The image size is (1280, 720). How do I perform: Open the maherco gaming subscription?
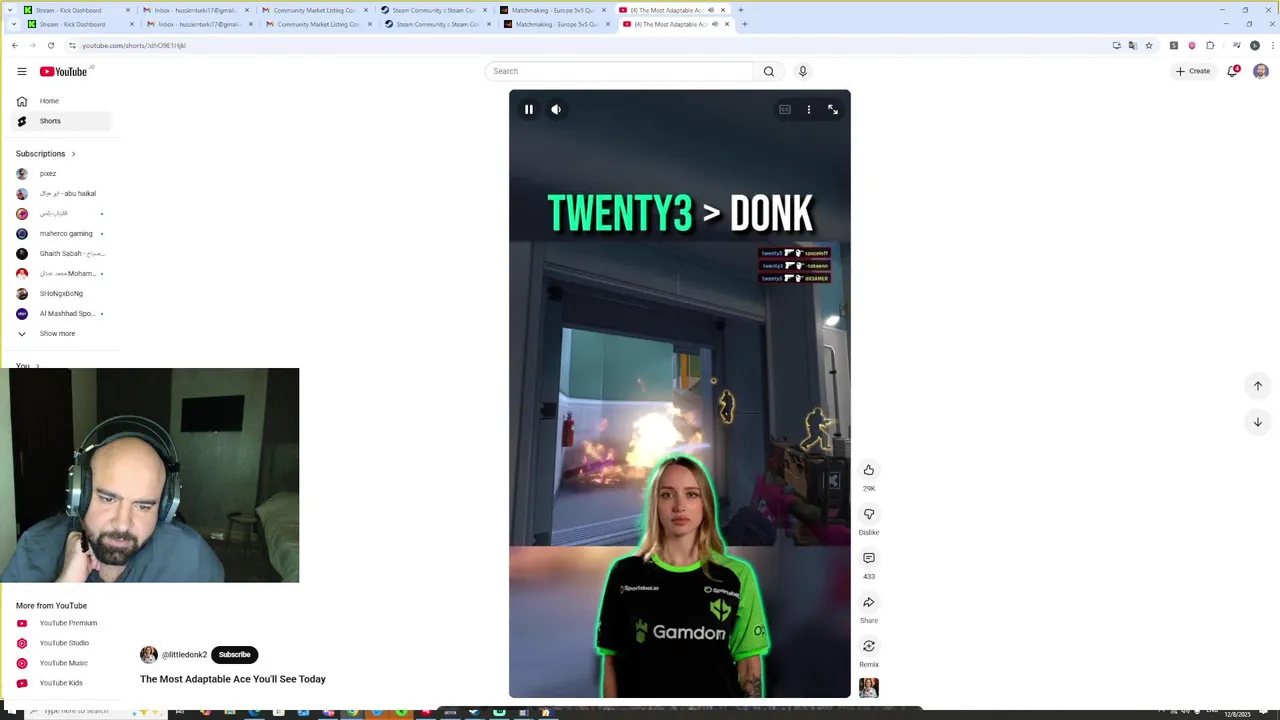60,234
